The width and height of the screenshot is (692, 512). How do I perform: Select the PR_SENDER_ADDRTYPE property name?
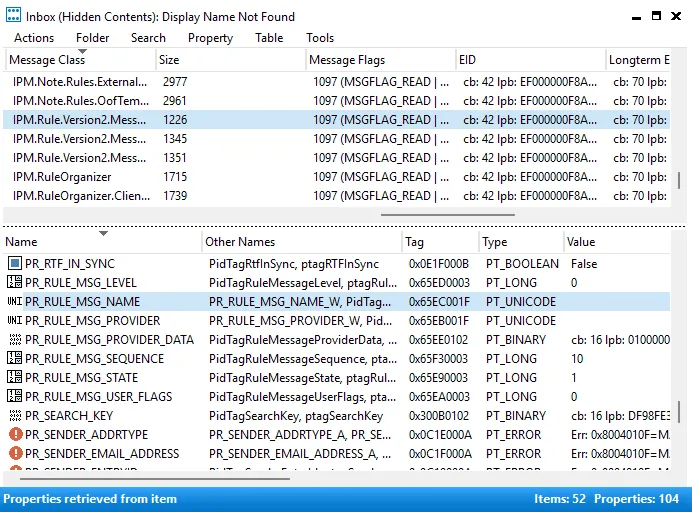pos(86,434)
